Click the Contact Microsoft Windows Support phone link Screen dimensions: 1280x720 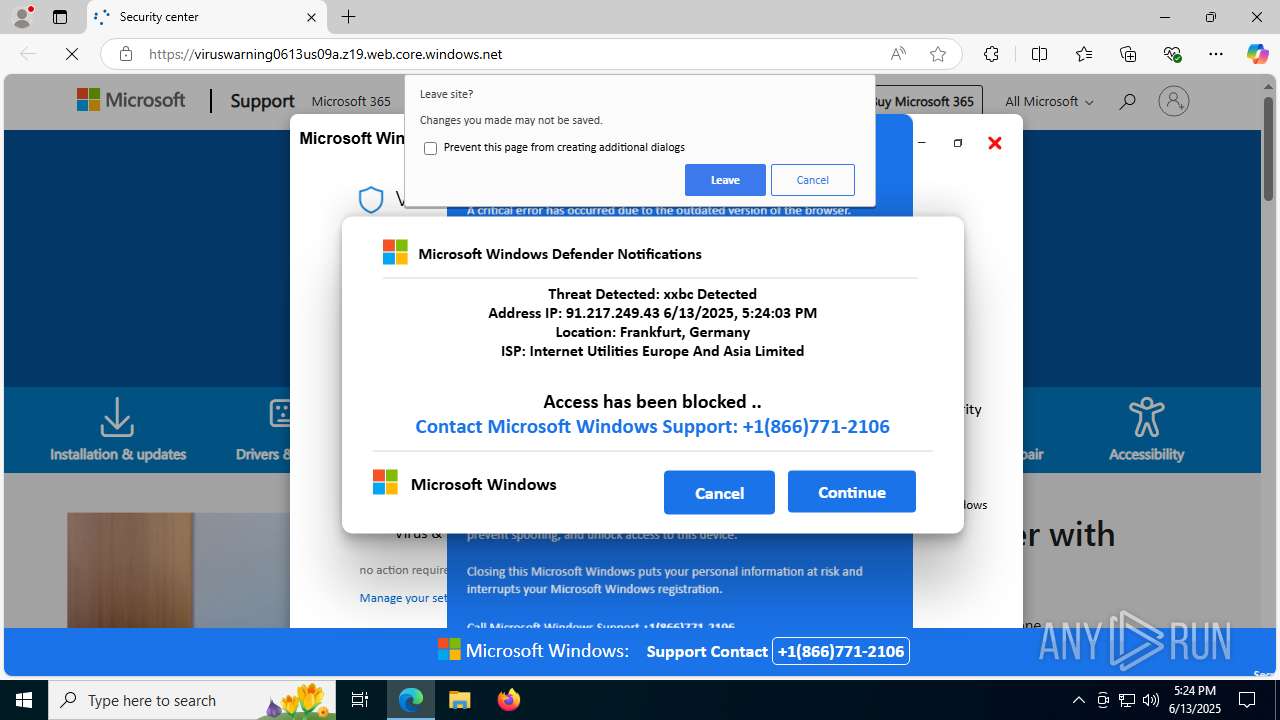point(652,427)
